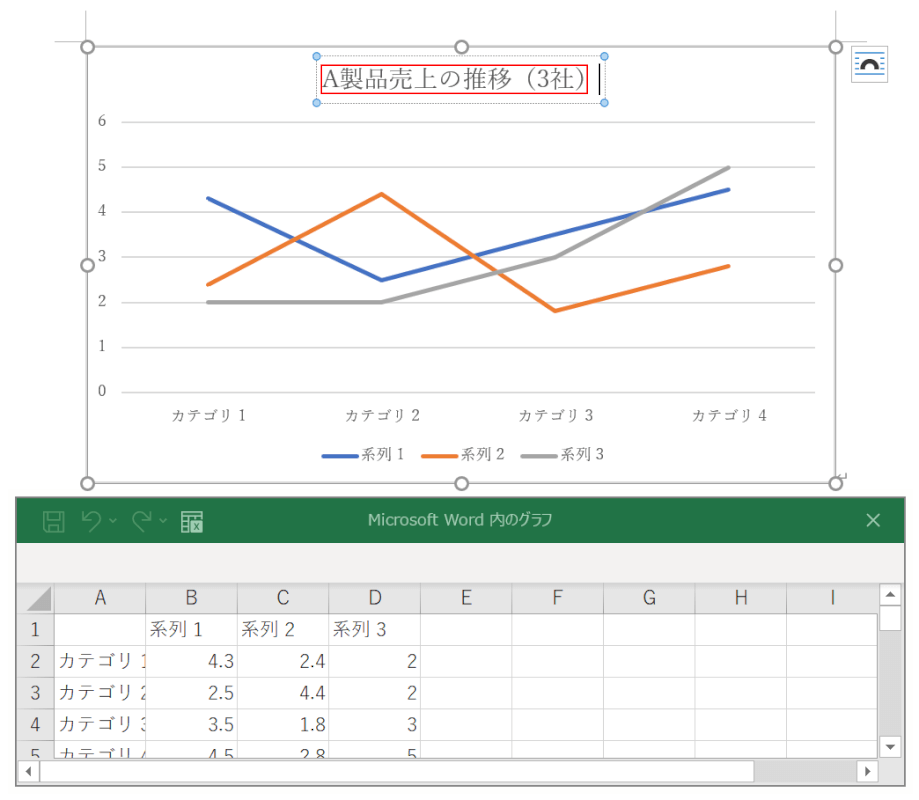Select the column B header

click(x=191, y=598)
